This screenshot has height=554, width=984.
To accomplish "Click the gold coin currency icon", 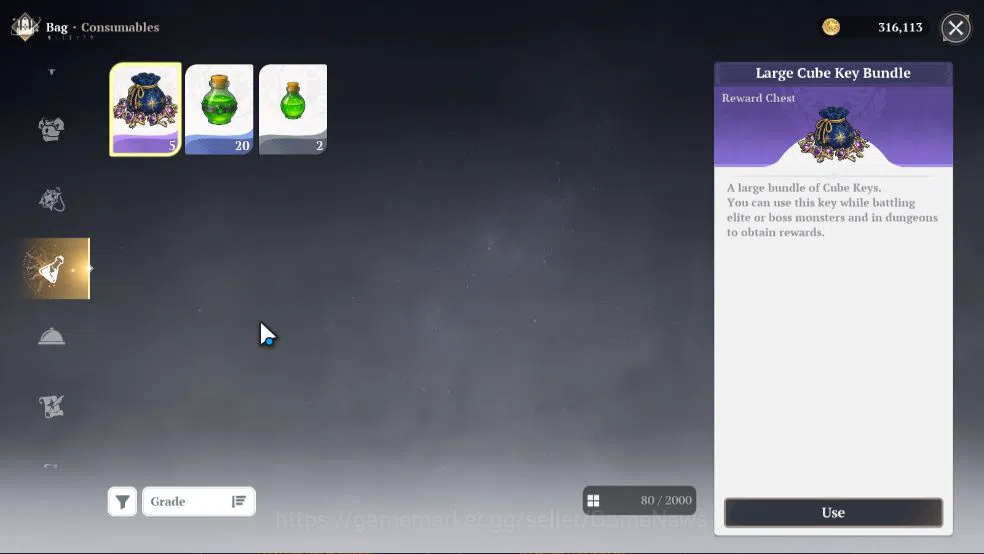I will [x=831, y=27].
